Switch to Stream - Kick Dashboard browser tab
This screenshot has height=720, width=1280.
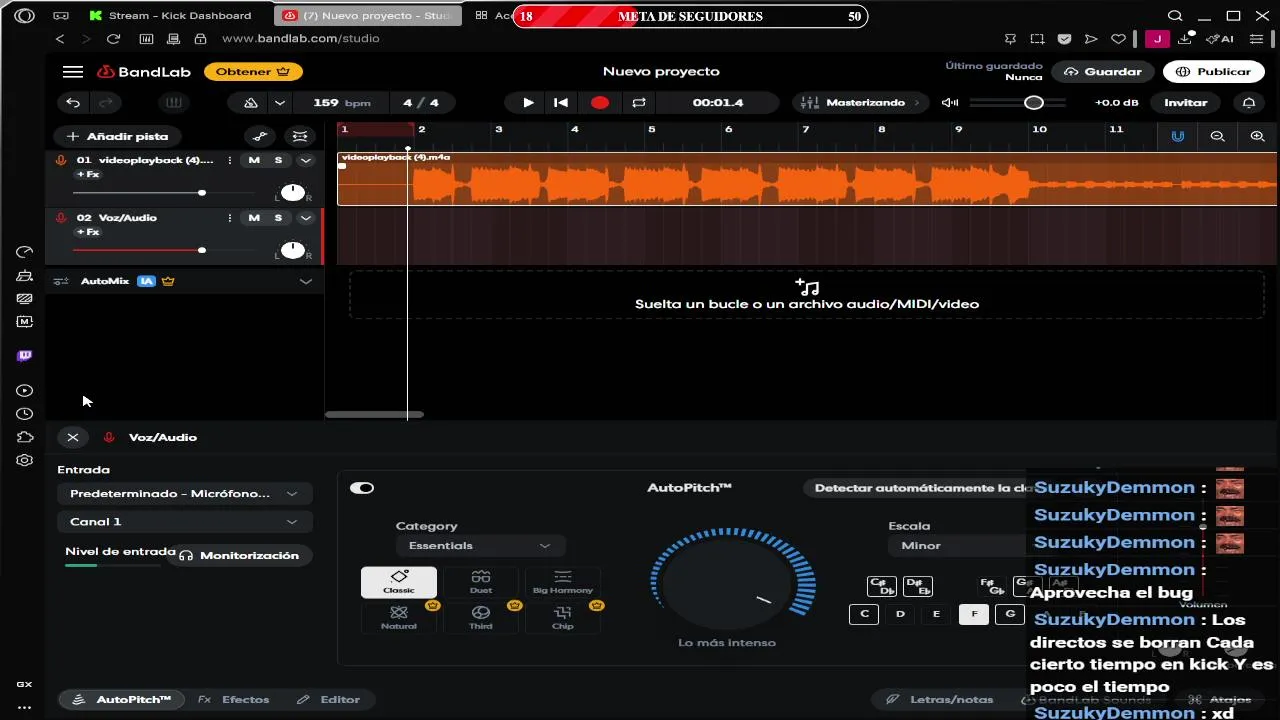coord(171,16)
